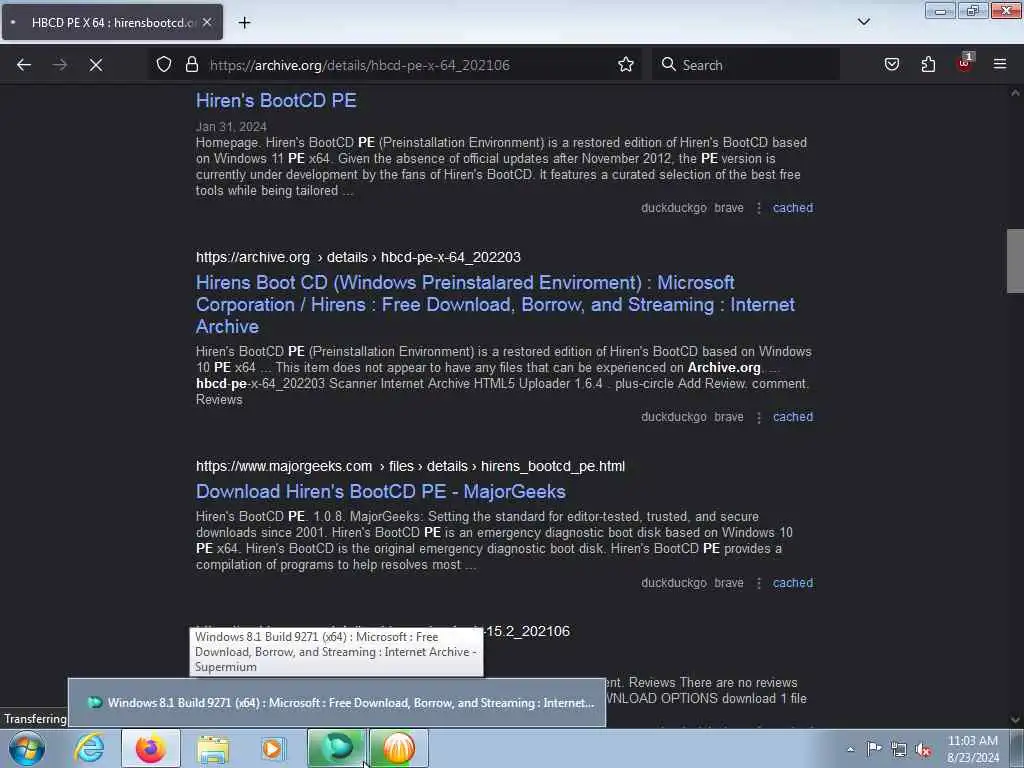The height and width of the screenshot is (768, 1024).
Task: Open the Firefox application menu
Action: click(x=1000, y=65)
